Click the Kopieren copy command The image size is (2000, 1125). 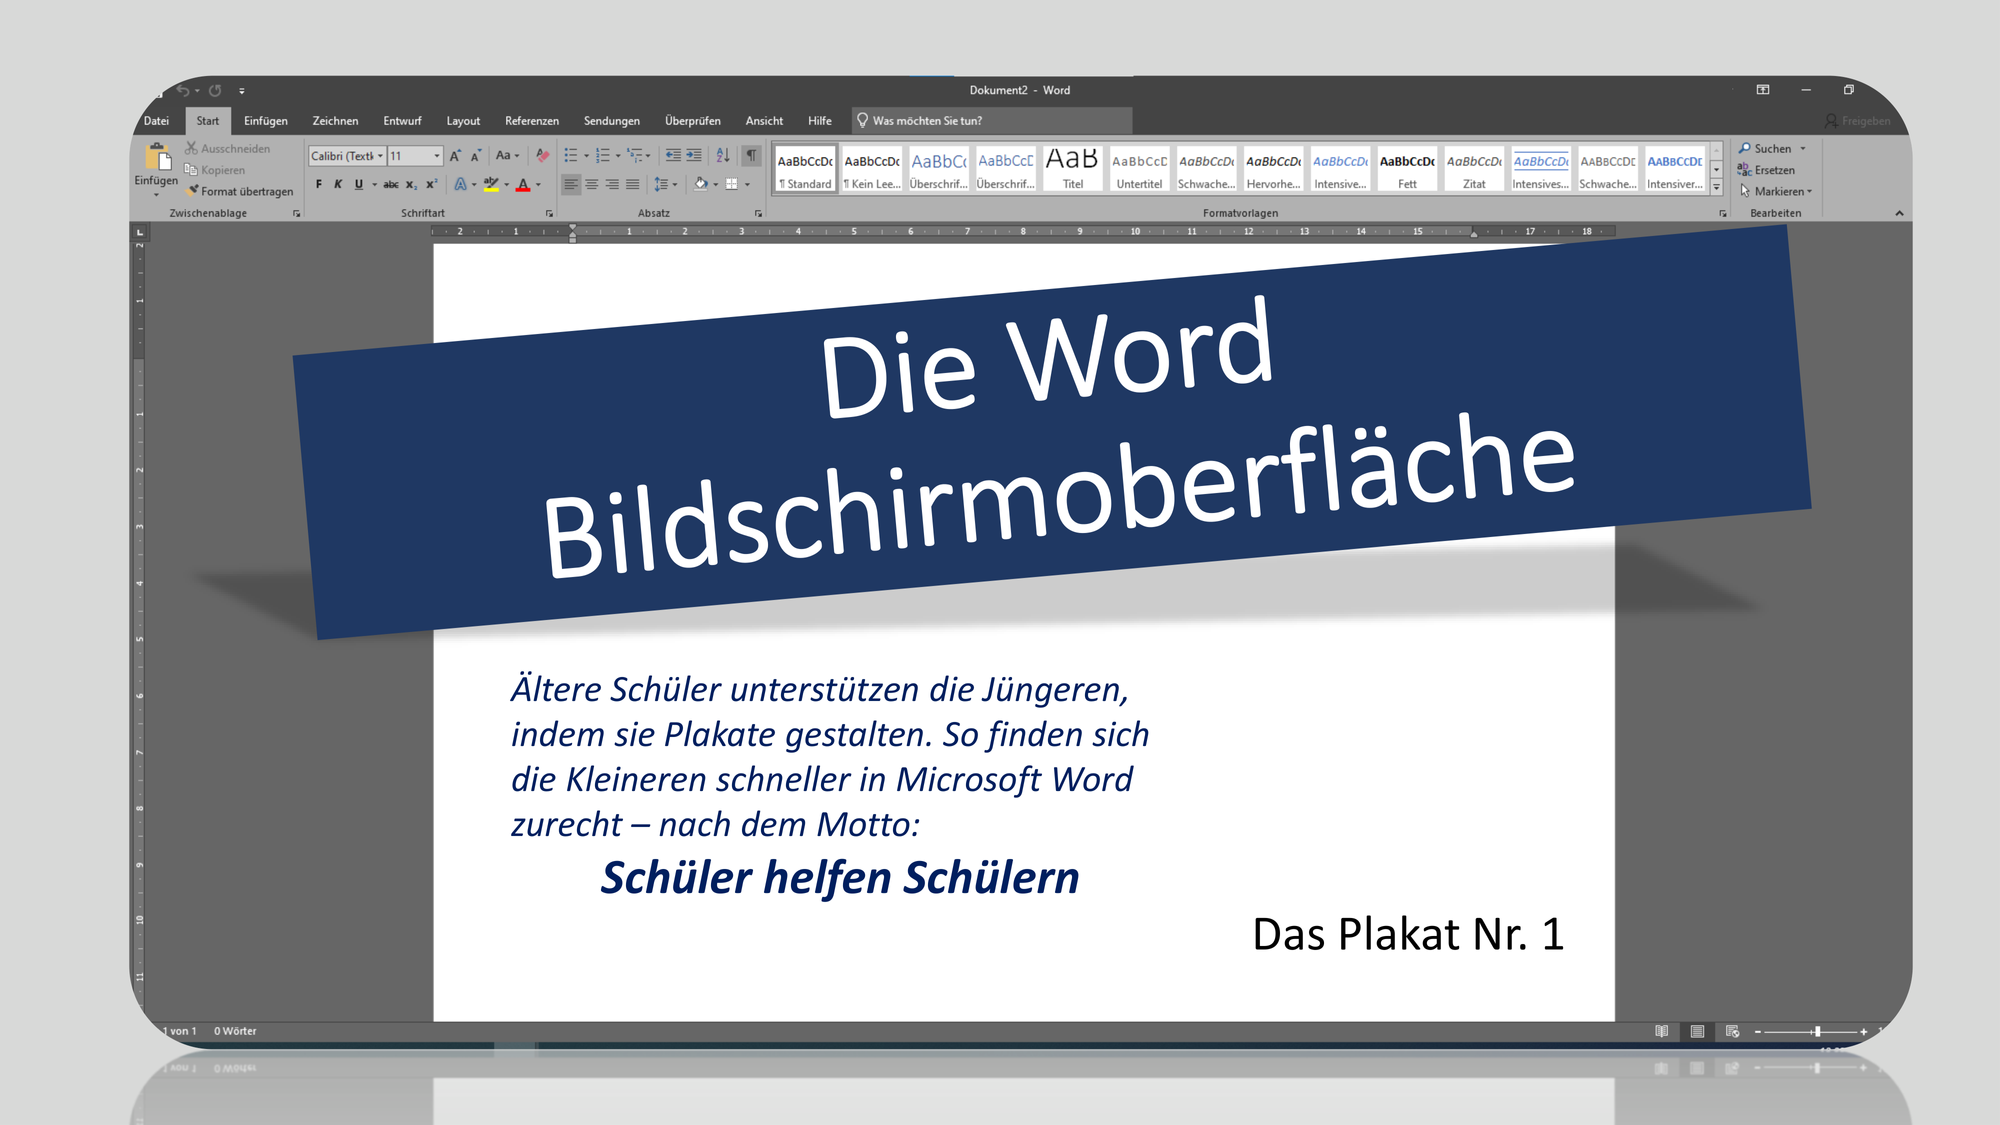[x=215, y=170]
